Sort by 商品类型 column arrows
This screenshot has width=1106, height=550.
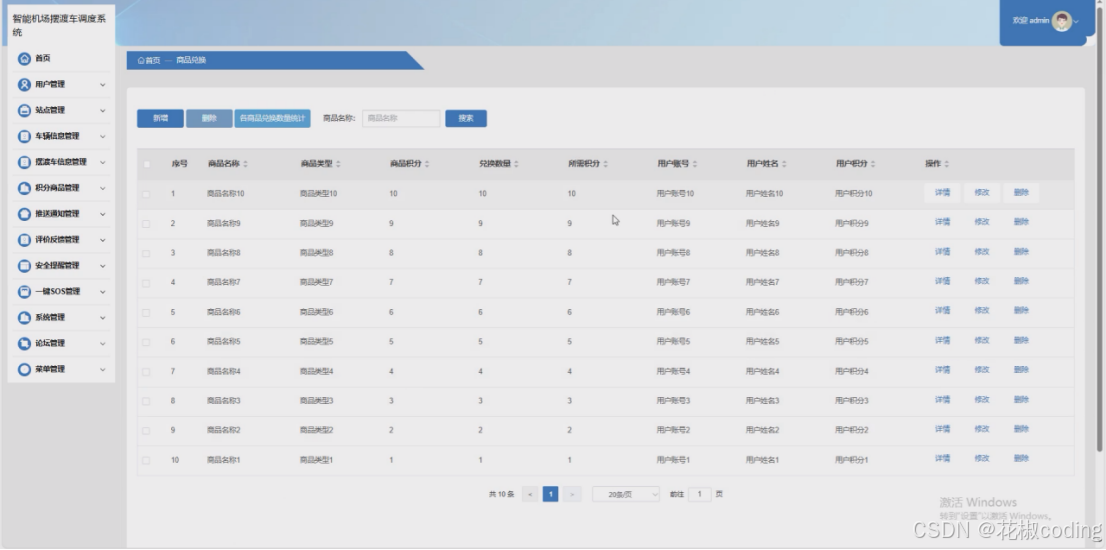point(338,164)
